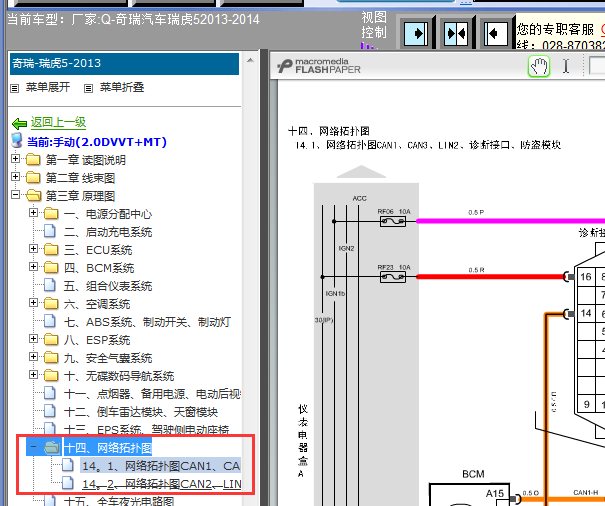Click 菜单折叠 text button
Image resolution: width=605 pixels, height=506 pixels.
[122, 87]
